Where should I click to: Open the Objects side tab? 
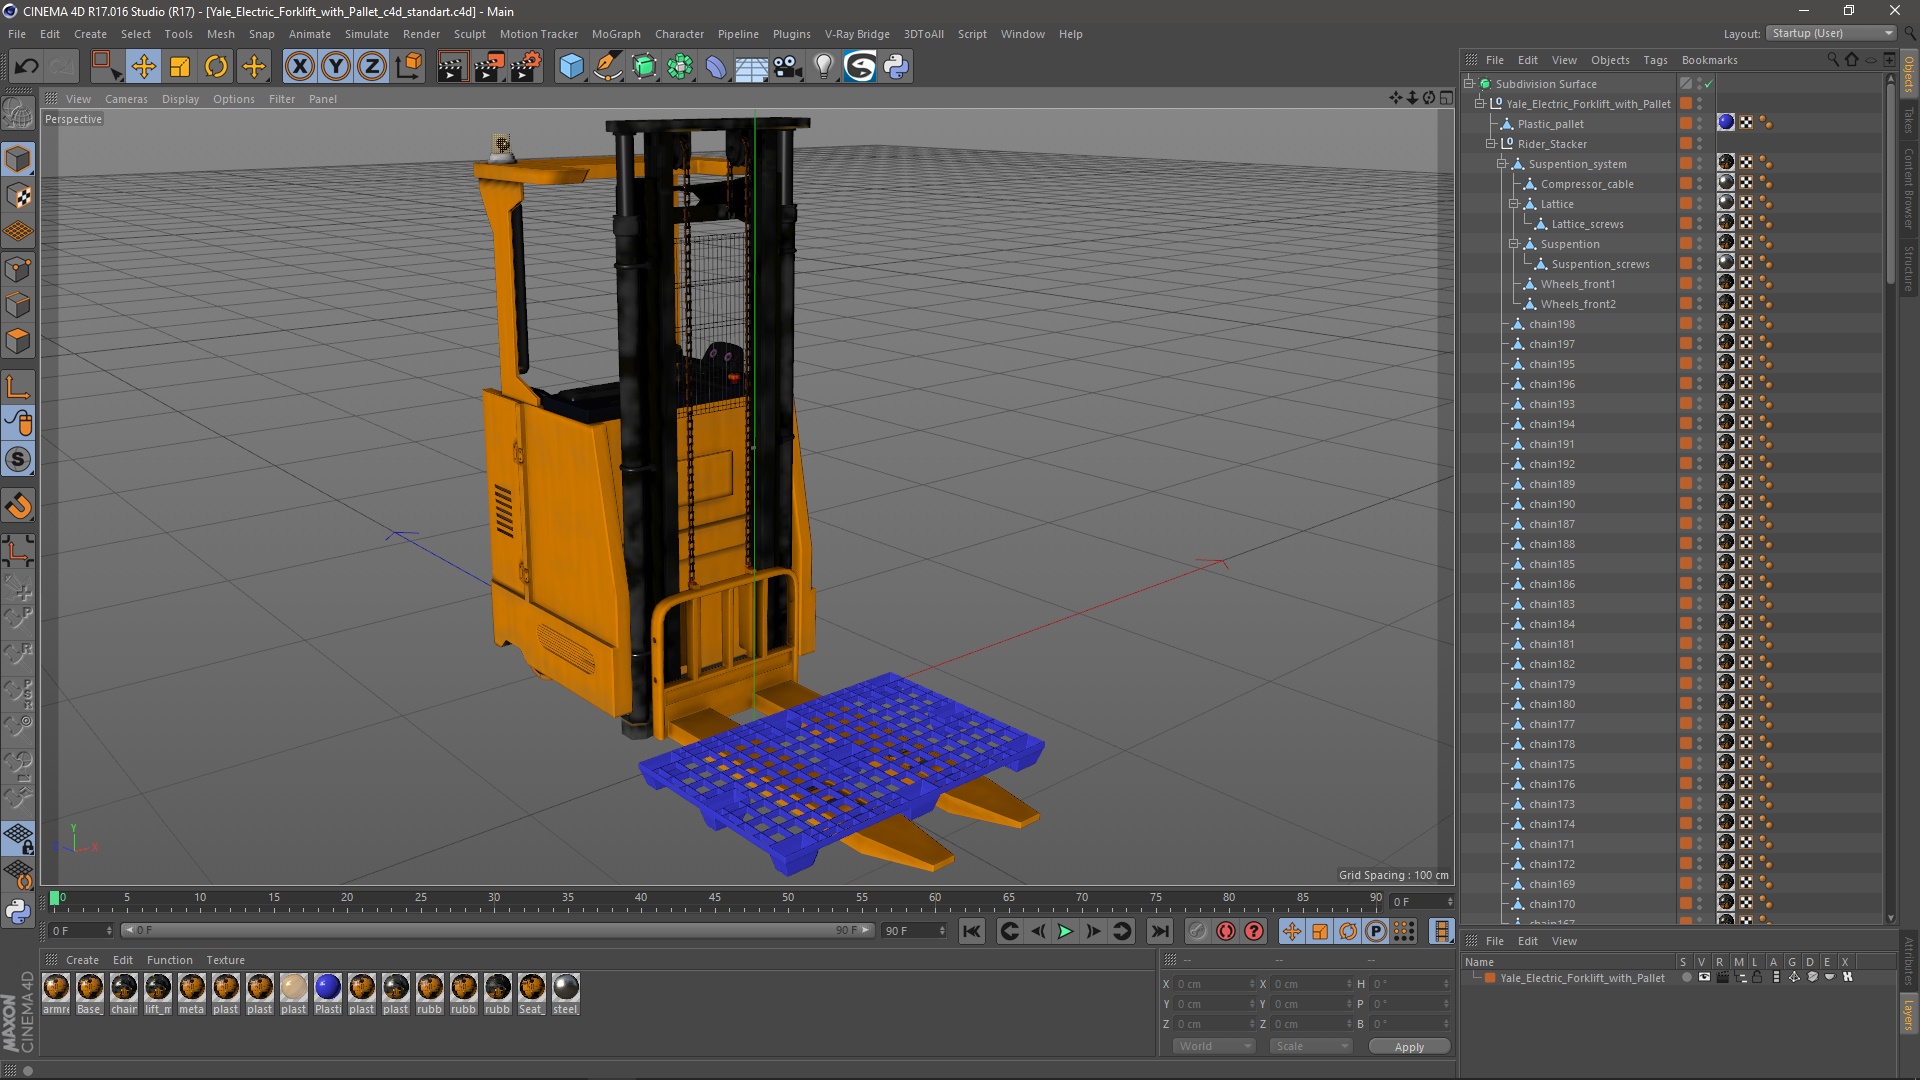point(1909,74)
